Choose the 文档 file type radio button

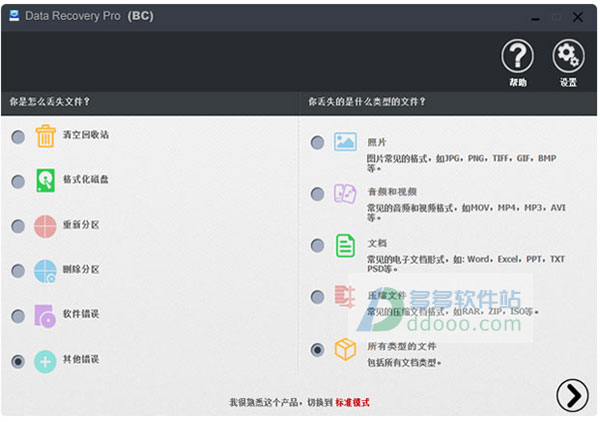point(317,245)
